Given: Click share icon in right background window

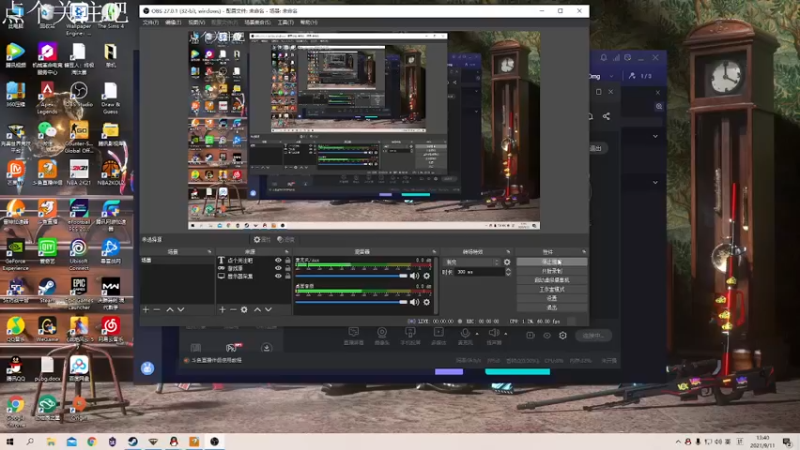Looking at the screenshot, I should [x=606, y=116].
